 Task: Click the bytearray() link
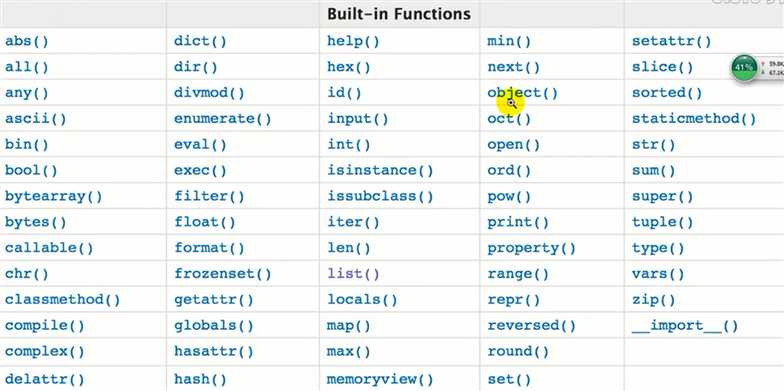54,196
